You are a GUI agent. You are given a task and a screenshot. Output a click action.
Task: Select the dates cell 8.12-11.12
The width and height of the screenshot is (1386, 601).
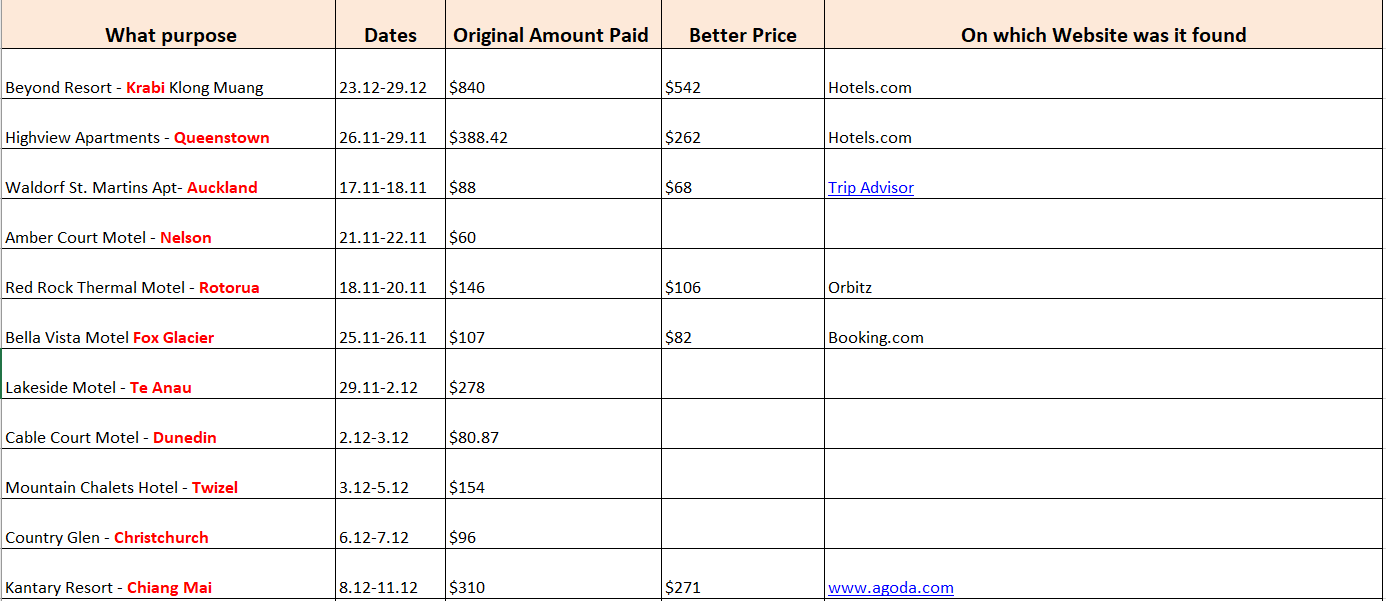click(x=390, y=575)
